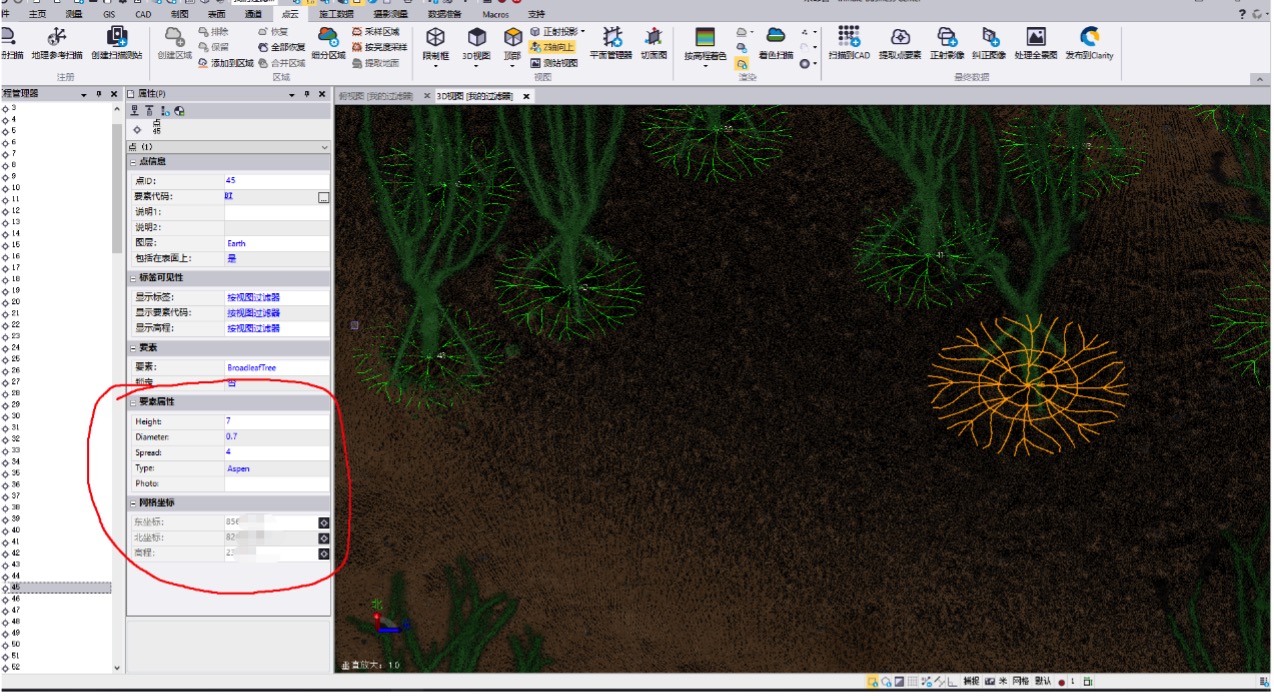
Task: Switch to the GIS ribbon tab
Action: [109, 14]
